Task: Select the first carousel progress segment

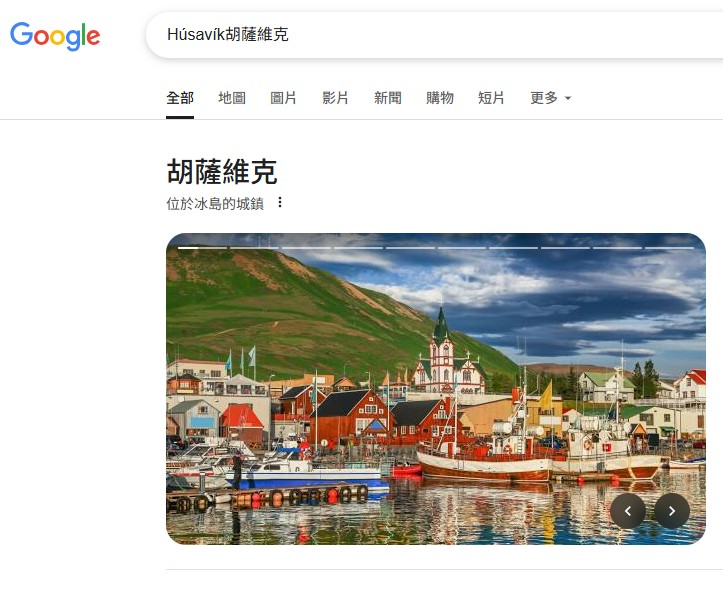Action: tap(202, 248)
